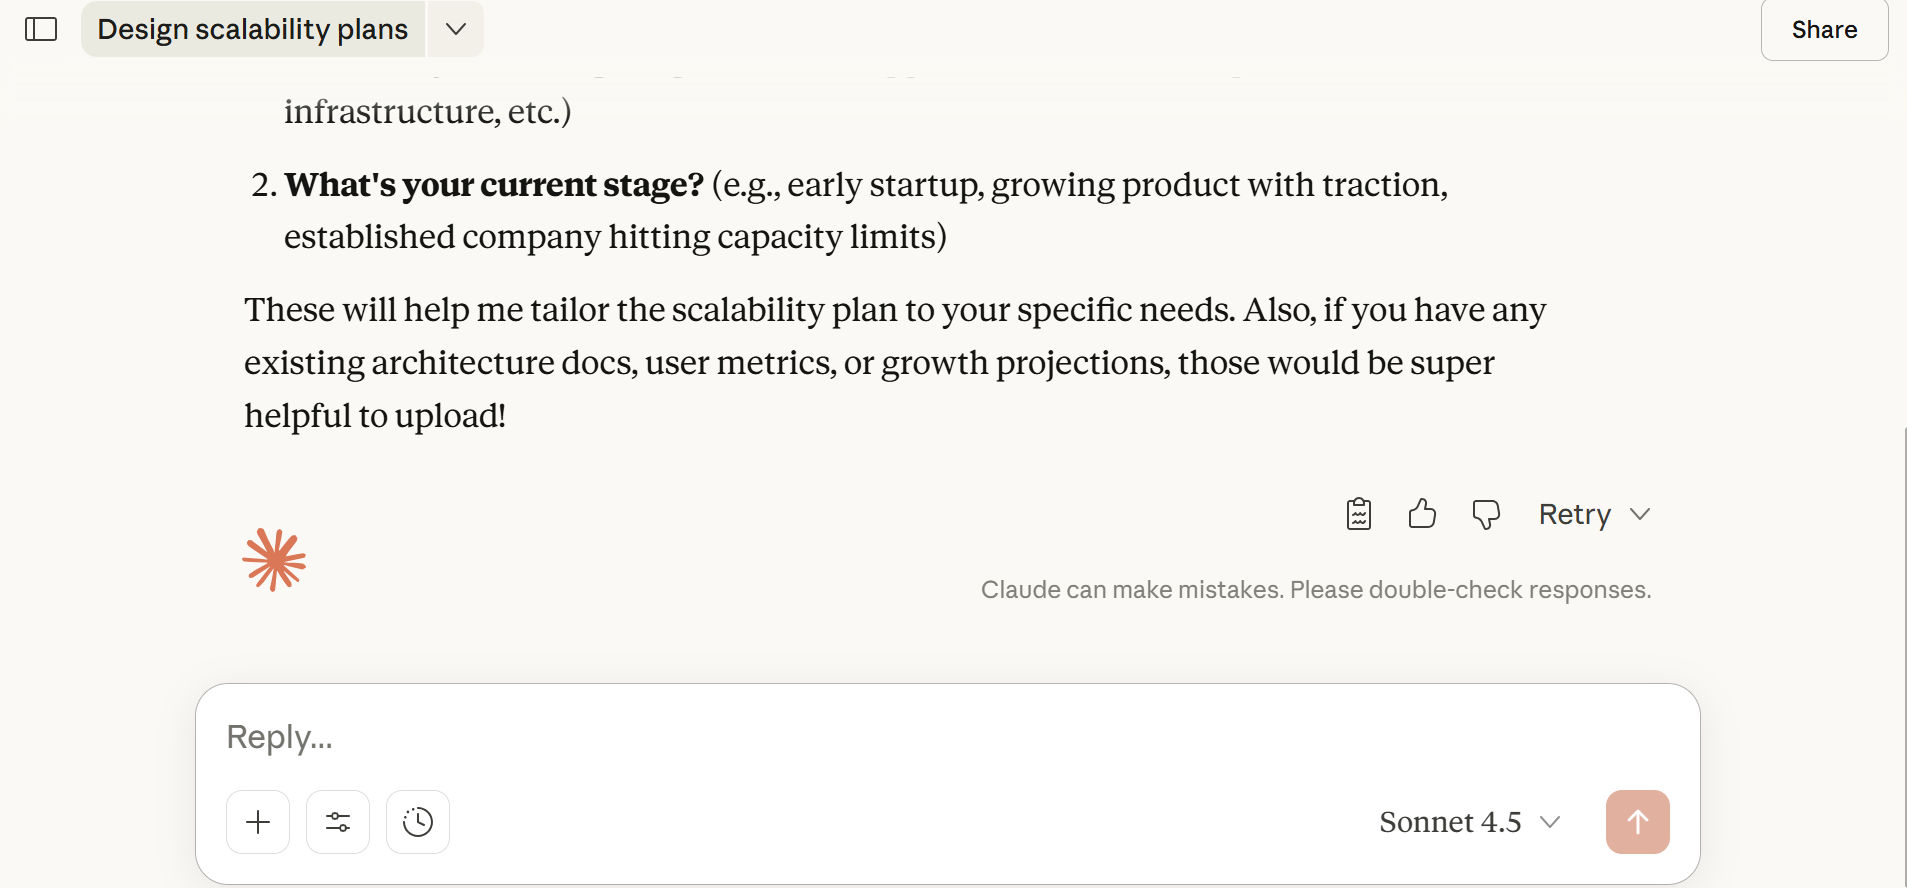Click the Share button
Viewport: 1907px width, 888px height.
tap(1823, 30)
